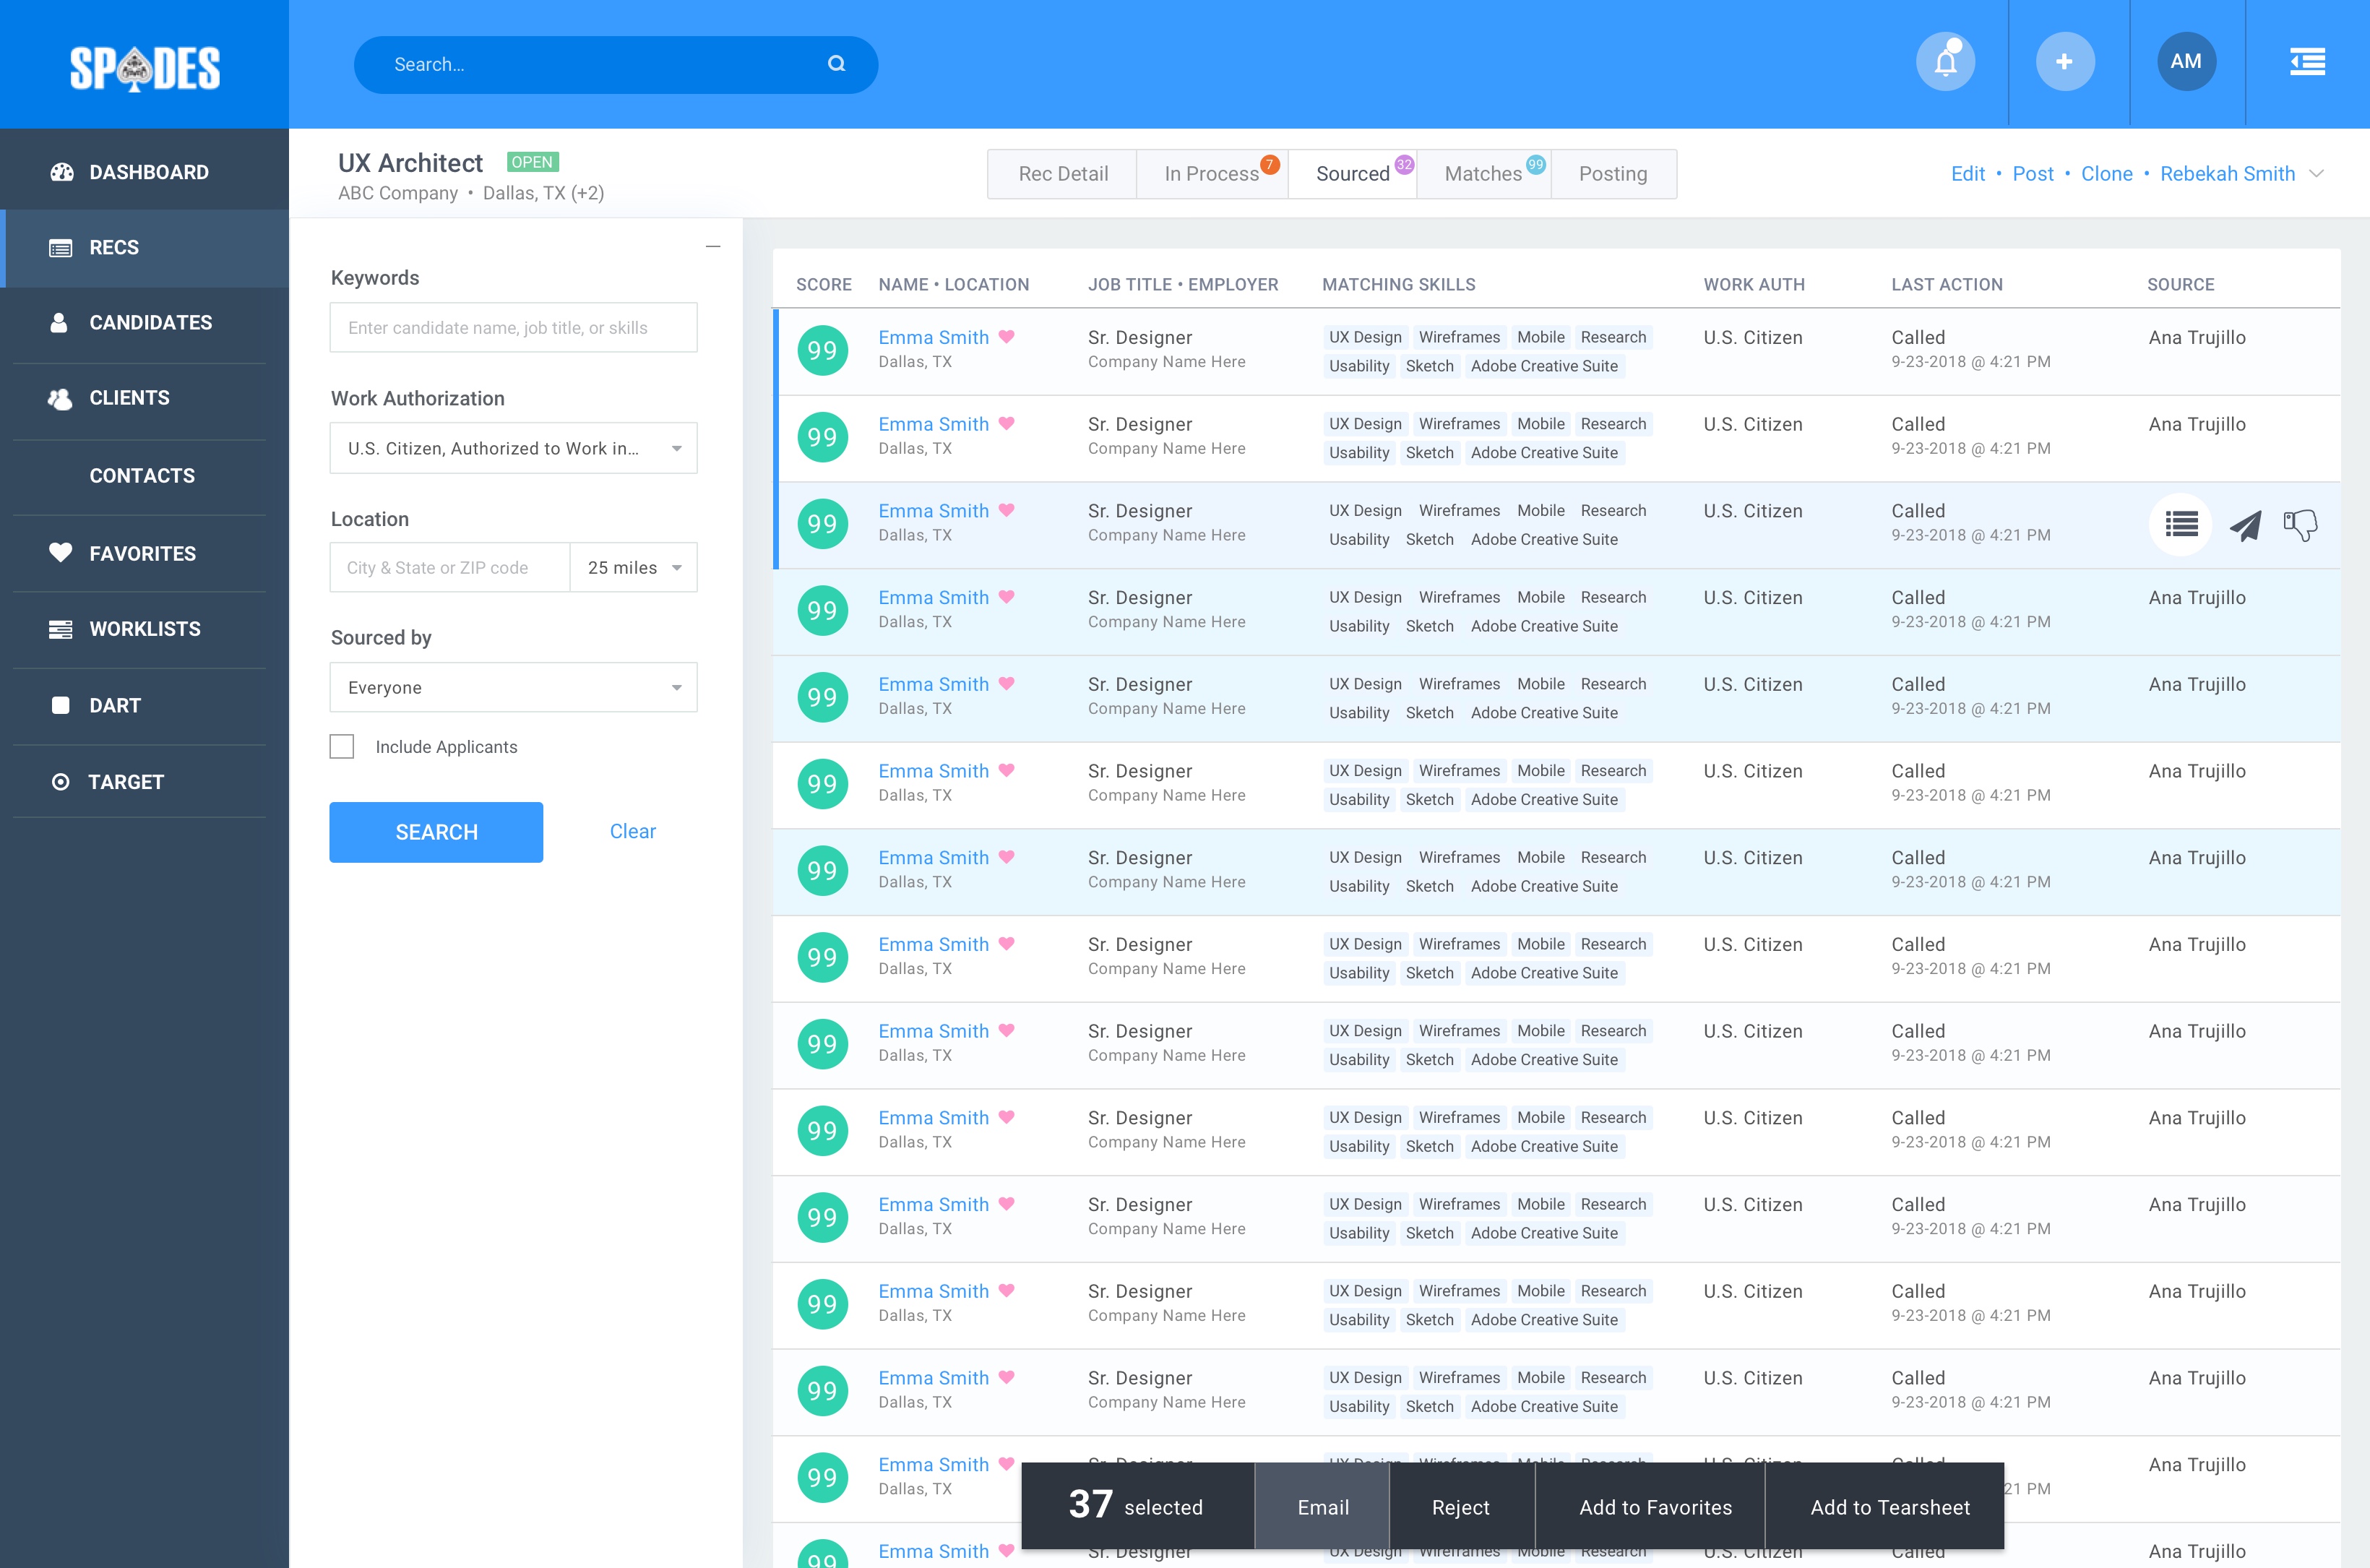This screenshot has height=1568, width=2370.
Task: Expand the 25 miles radius dropdown
Action: tap(634, 568)
